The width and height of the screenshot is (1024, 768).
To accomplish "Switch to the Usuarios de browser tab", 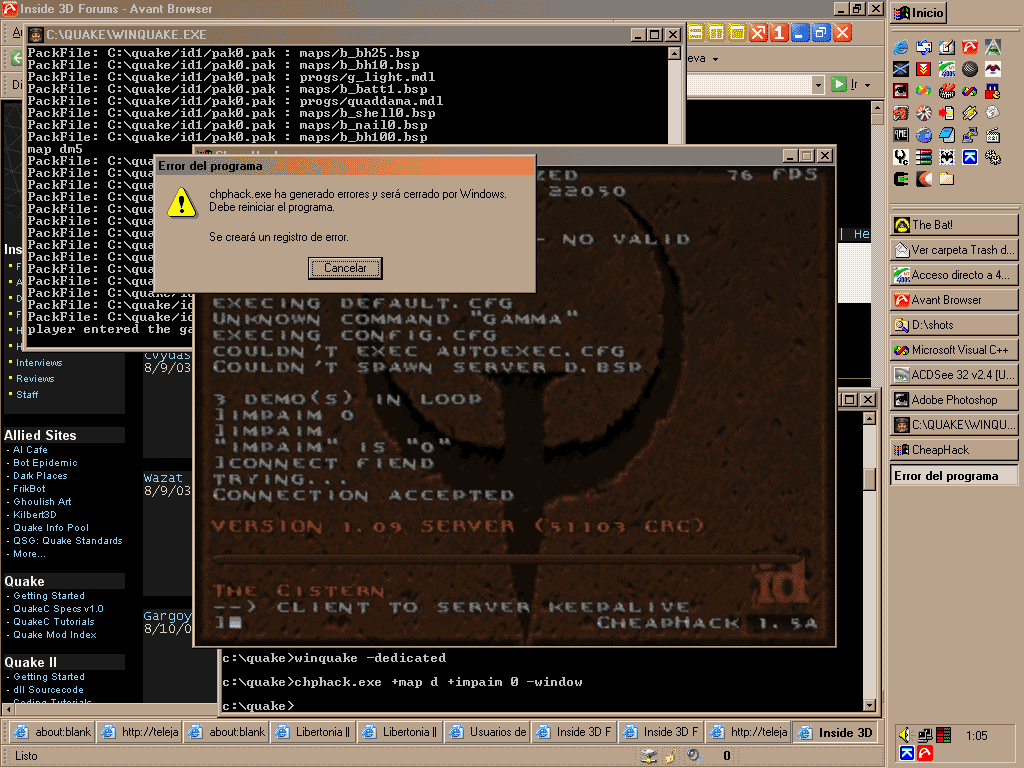I will point(487,732).
